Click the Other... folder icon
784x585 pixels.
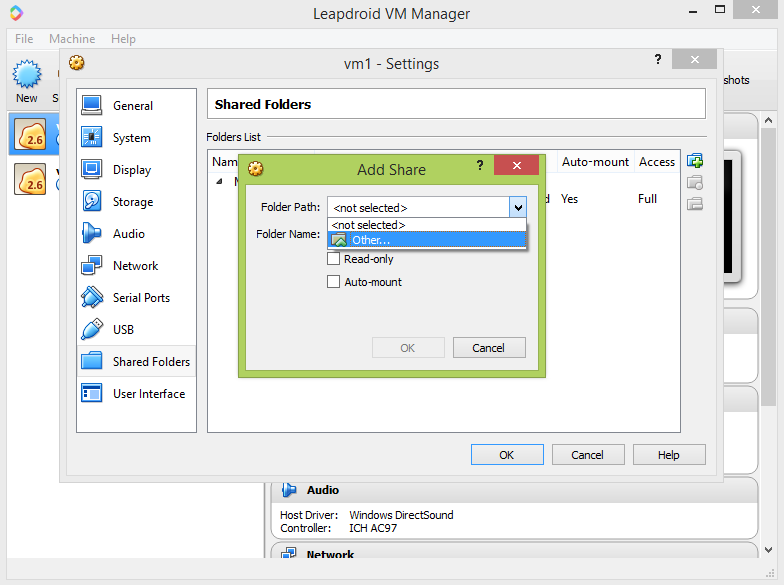(x=339, y=240)
